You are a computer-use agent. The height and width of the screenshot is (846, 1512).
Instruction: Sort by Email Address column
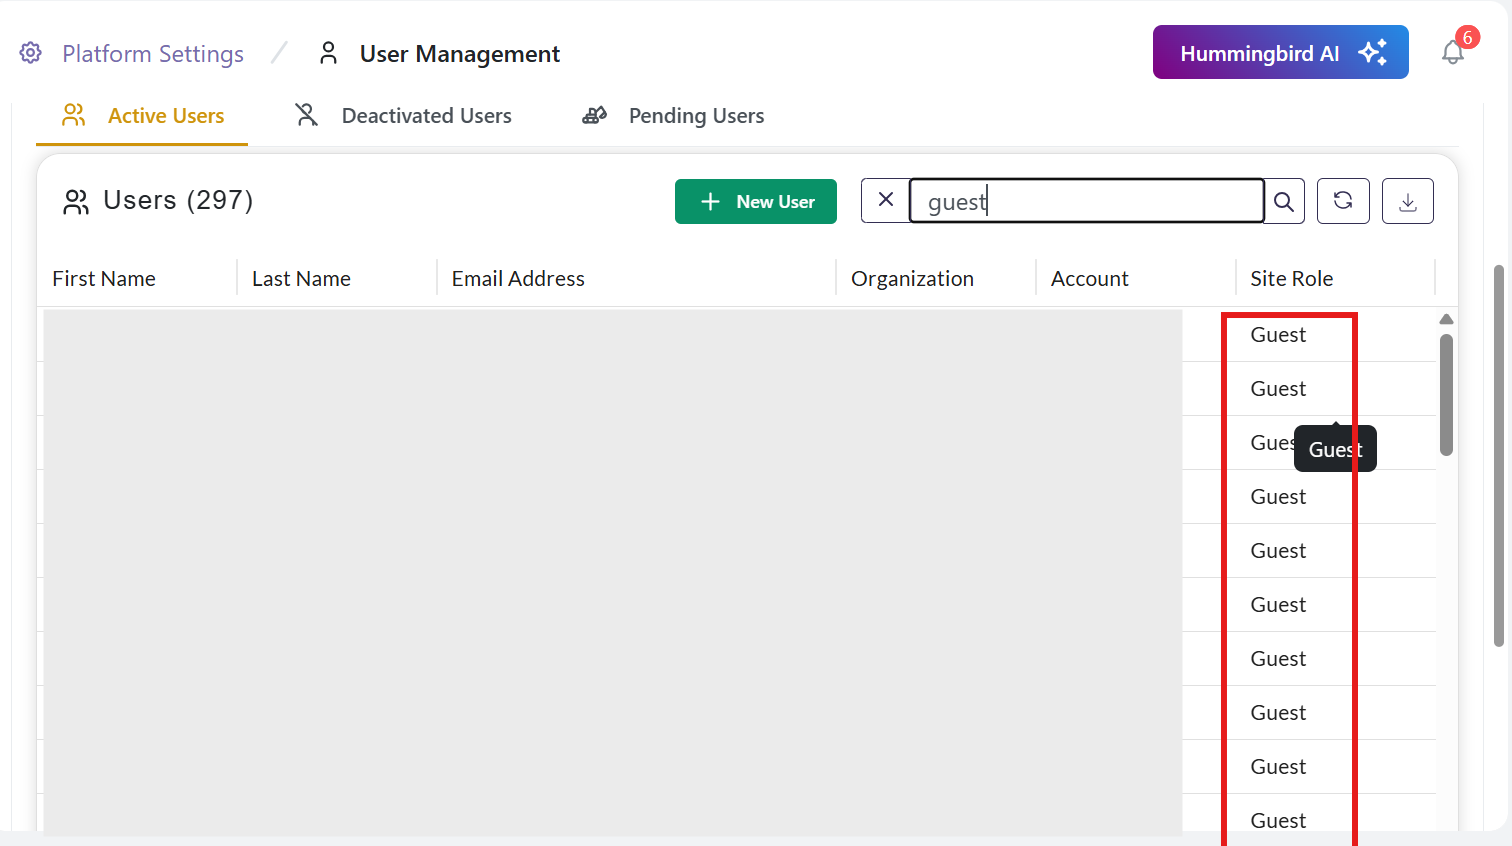click(x=518, y=279)
